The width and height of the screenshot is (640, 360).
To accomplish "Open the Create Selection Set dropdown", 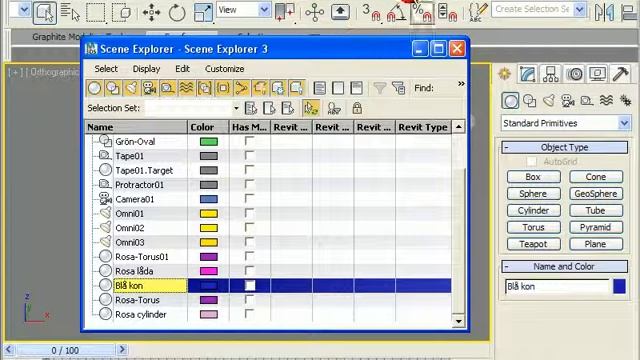I will pos(579,9).
